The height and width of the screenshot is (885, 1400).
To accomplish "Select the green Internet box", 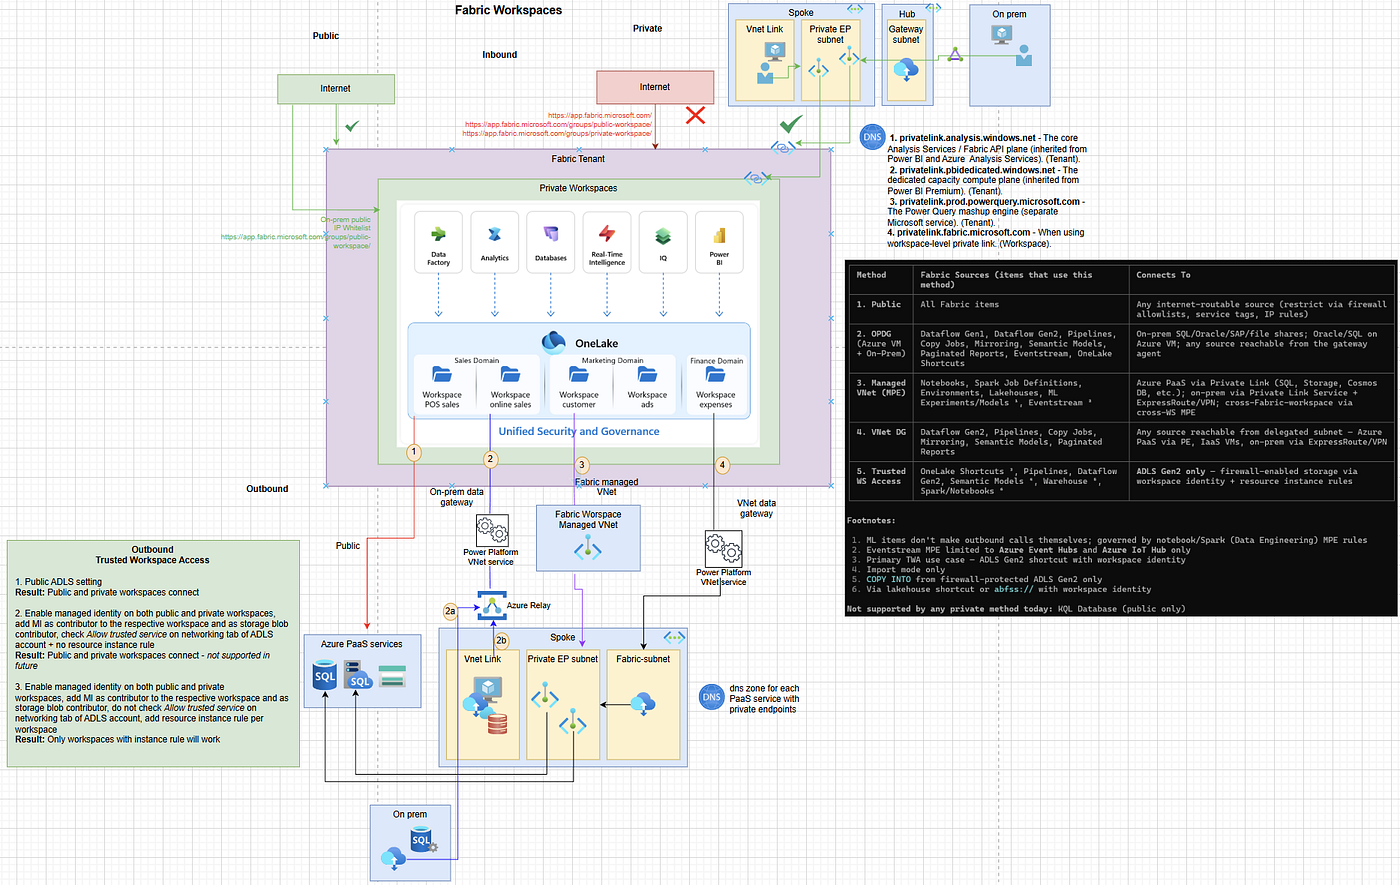I will [x=336, y=88].
